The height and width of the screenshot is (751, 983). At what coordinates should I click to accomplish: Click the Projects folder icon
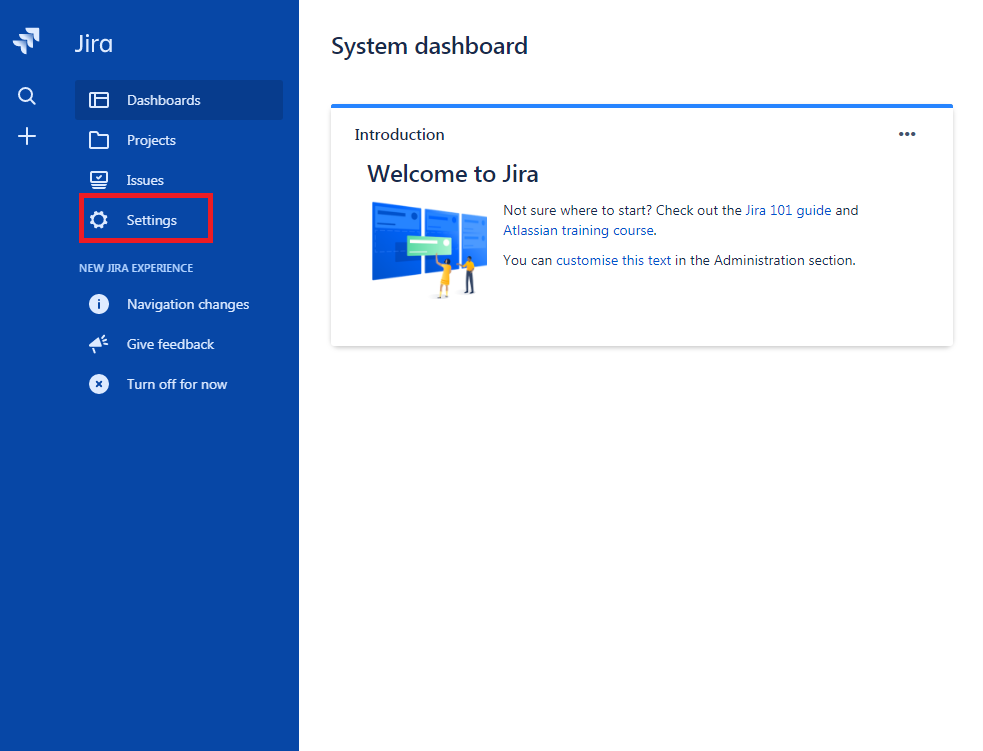98,140
